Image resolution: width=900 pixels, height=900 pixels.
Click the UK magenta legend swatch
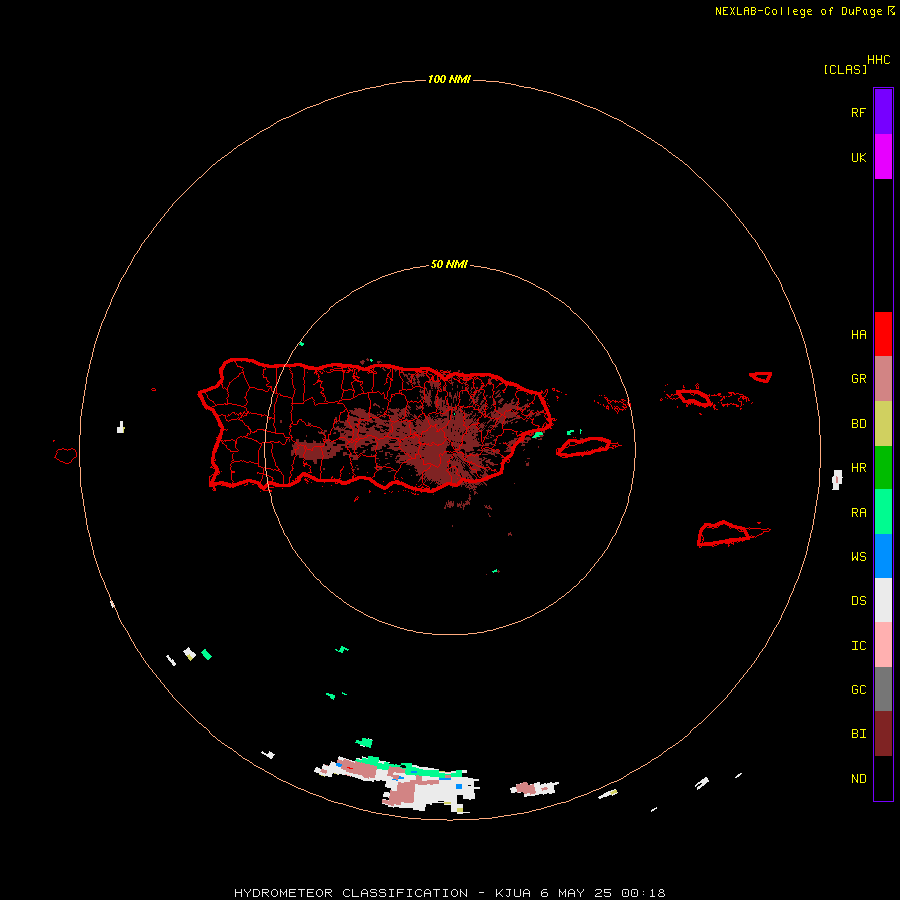point(883,157)
